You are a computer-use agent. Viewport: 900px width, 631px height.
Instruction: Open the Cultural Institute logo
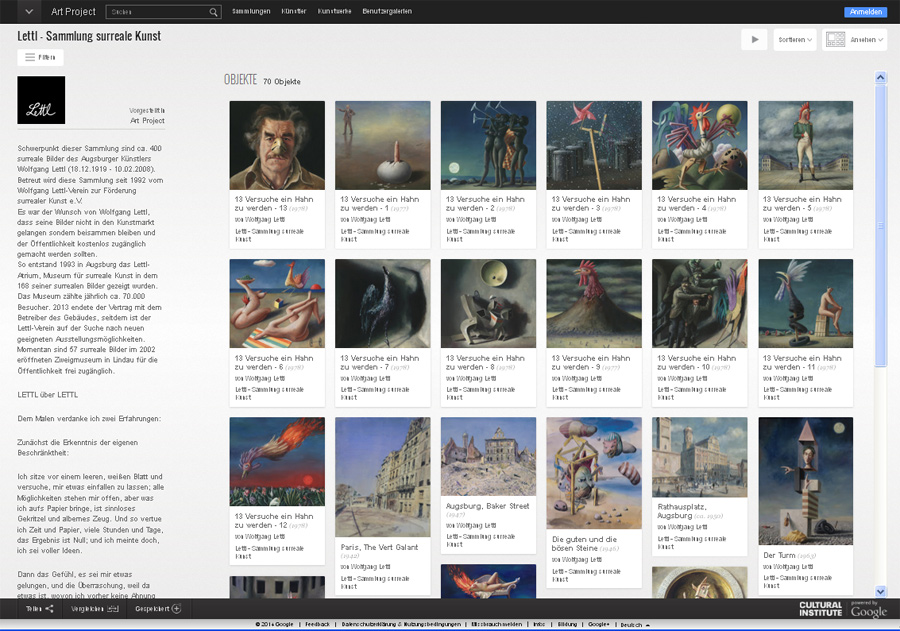820,609
